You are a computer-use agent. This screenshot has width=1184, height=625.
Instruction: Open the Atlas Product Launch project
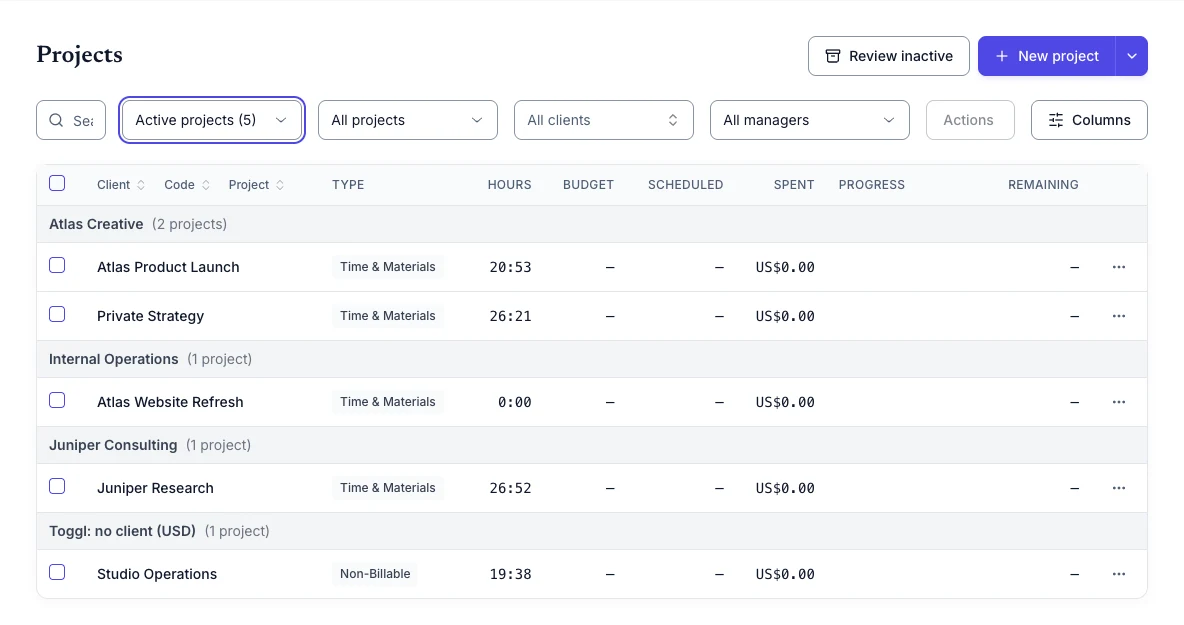[168, 267]
